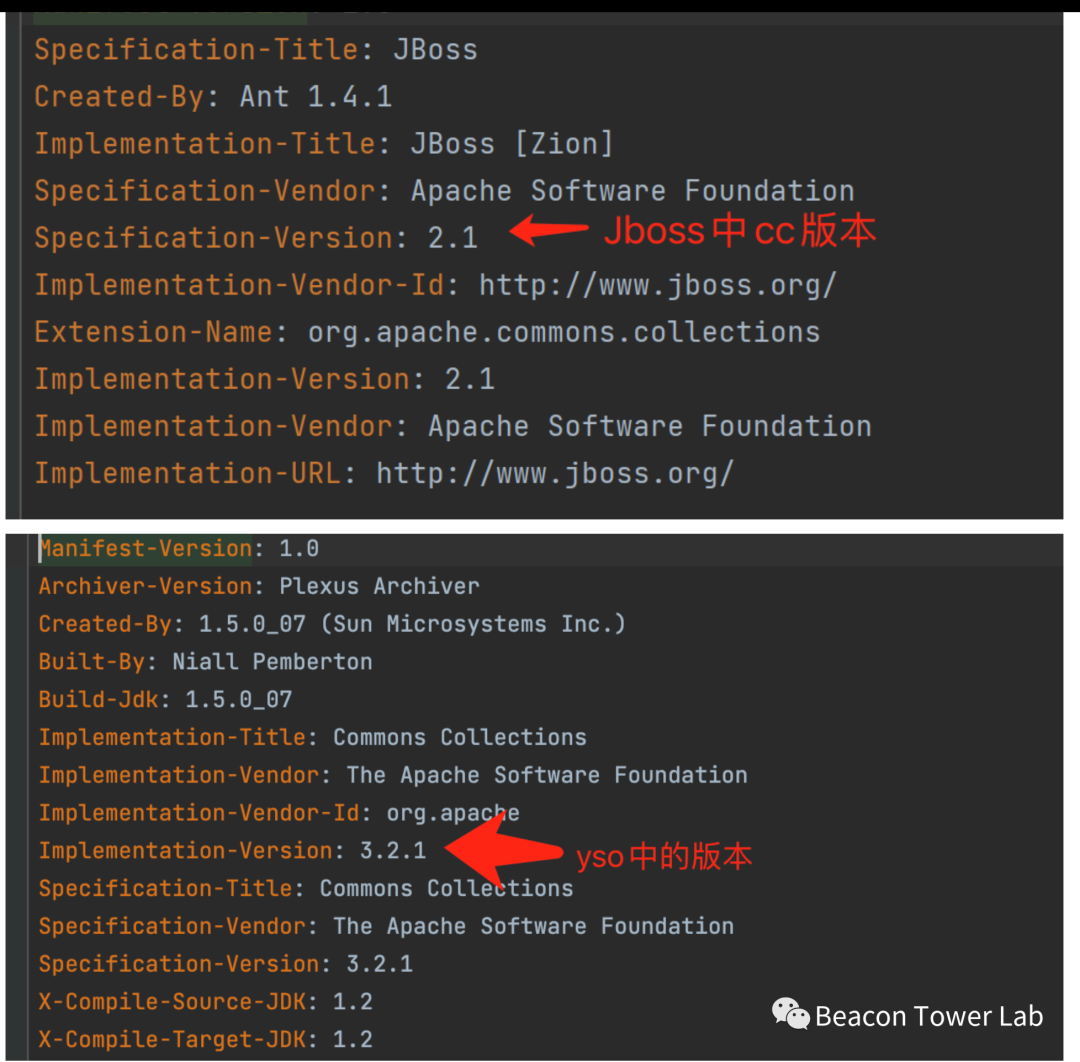Open the Implementation-URL jboss.org link
1080x1062 pixels.
[554, 473]
